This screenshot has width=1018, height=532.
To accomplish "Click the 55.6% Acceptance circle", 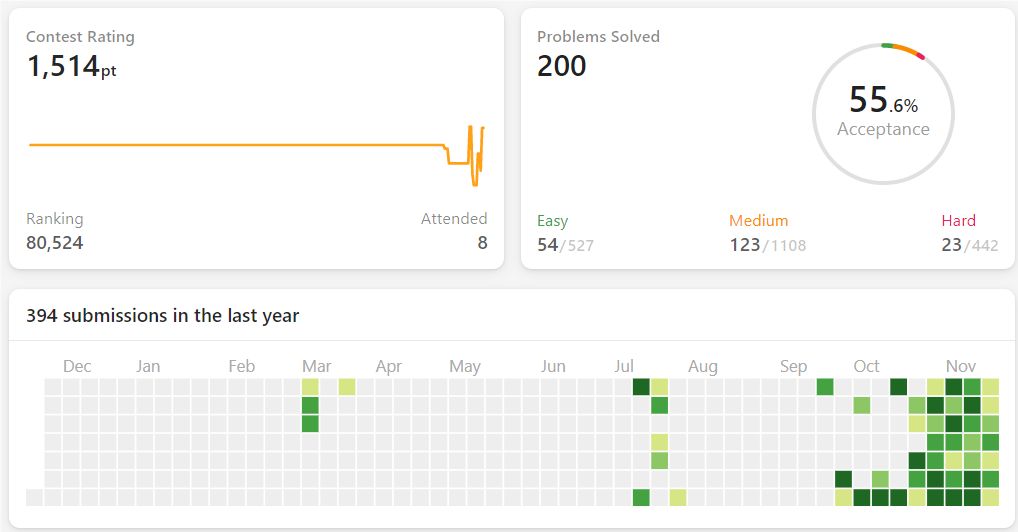I will point(883,114).
